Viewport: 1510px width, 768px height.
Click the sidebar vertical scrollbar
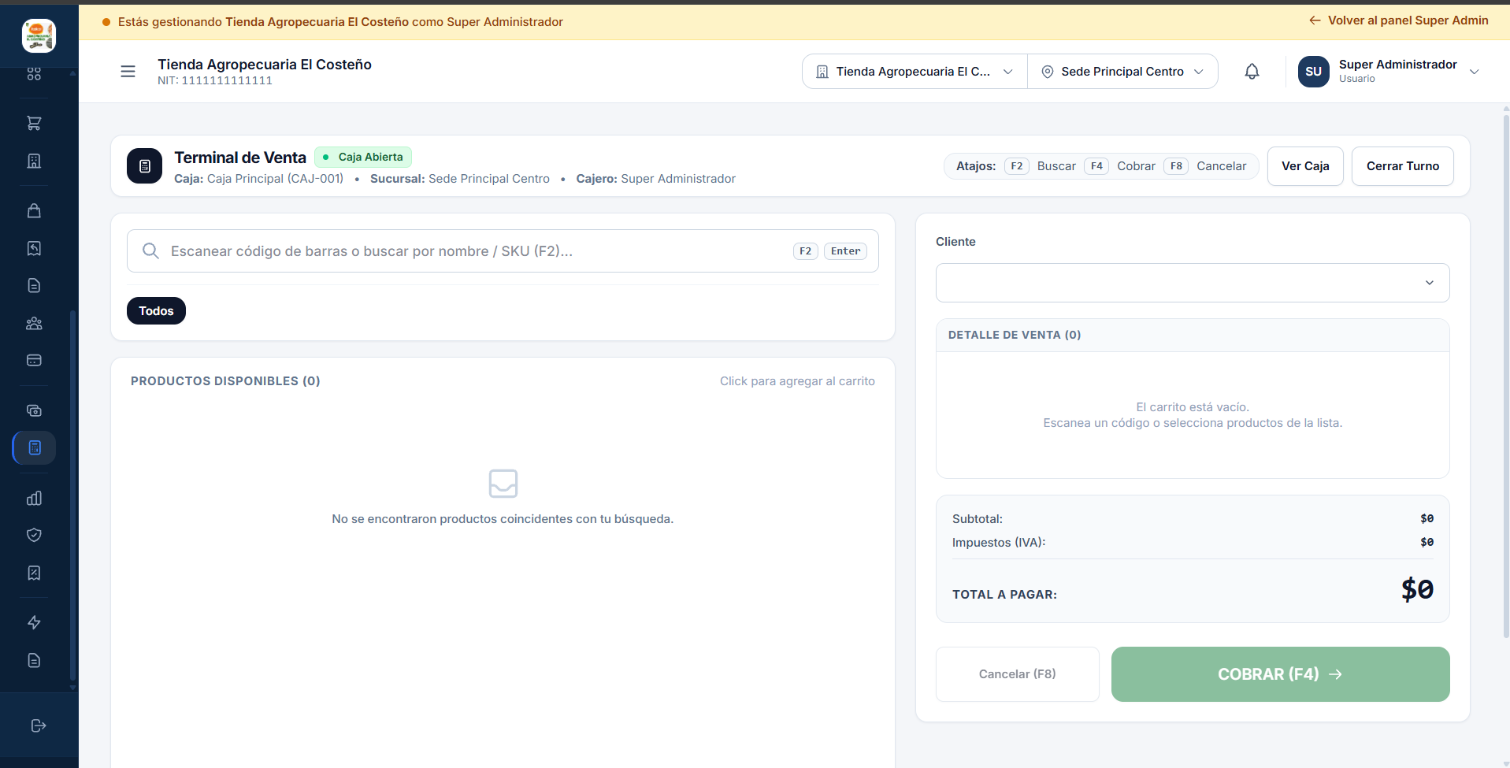point(72,497)
